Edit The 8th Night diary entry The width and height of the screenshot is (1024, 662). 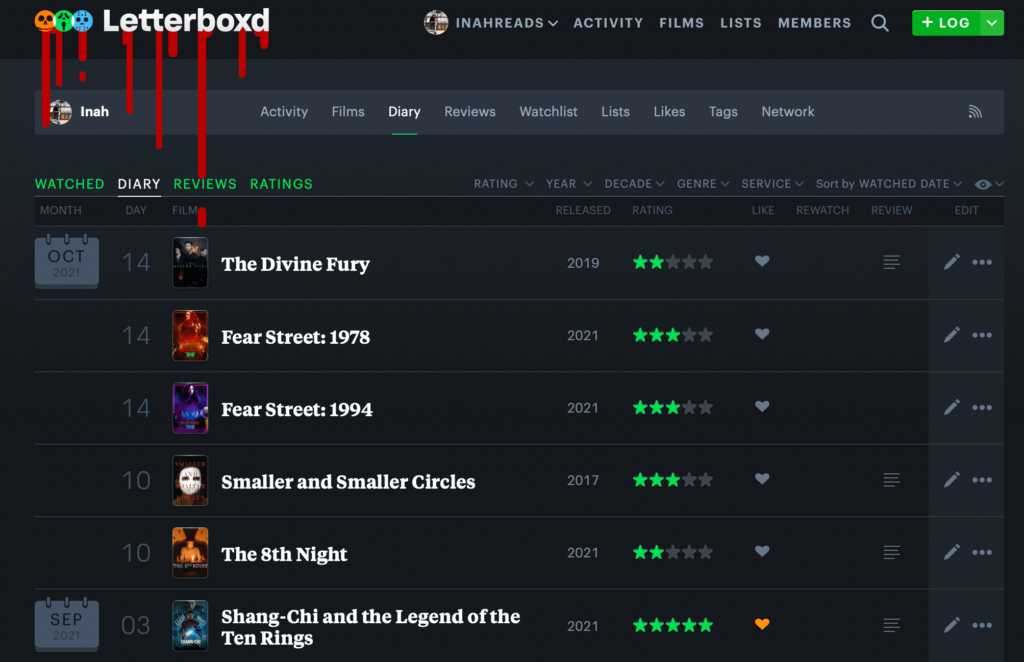click(x=952, y=552)
